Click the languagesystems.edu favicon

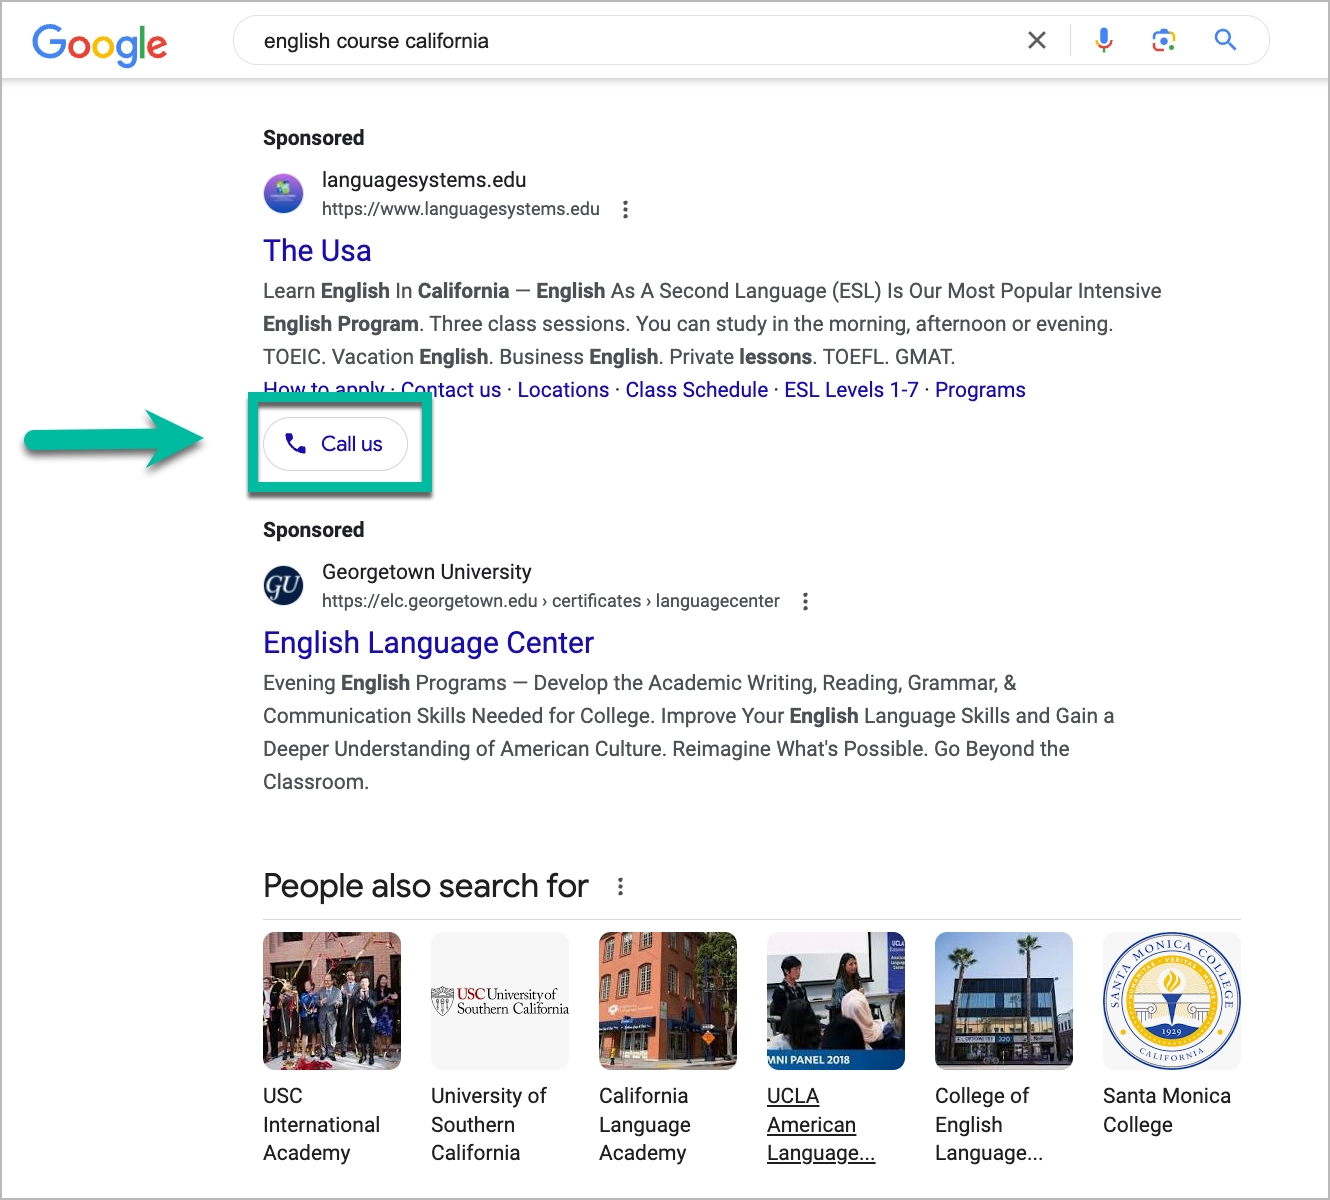coord(283,193)
